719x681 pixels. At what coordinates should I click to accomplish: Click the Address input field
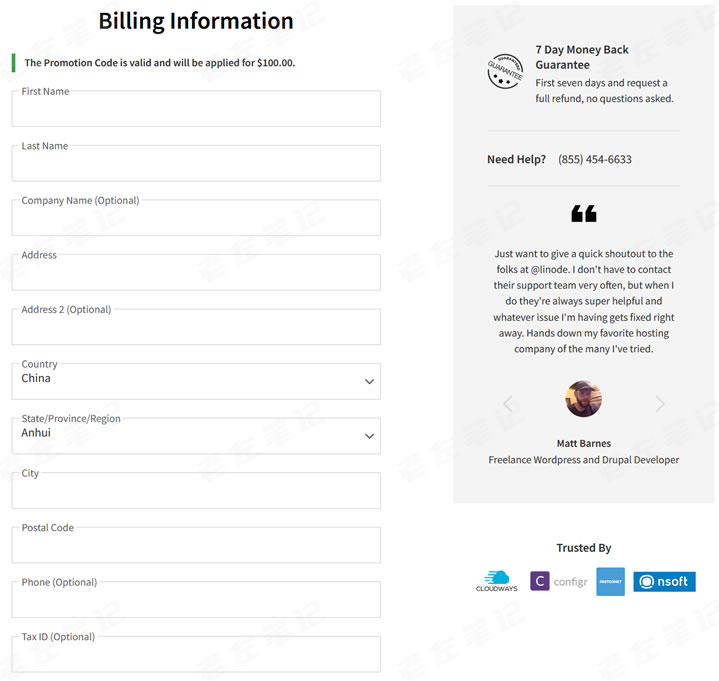(196, 273)
